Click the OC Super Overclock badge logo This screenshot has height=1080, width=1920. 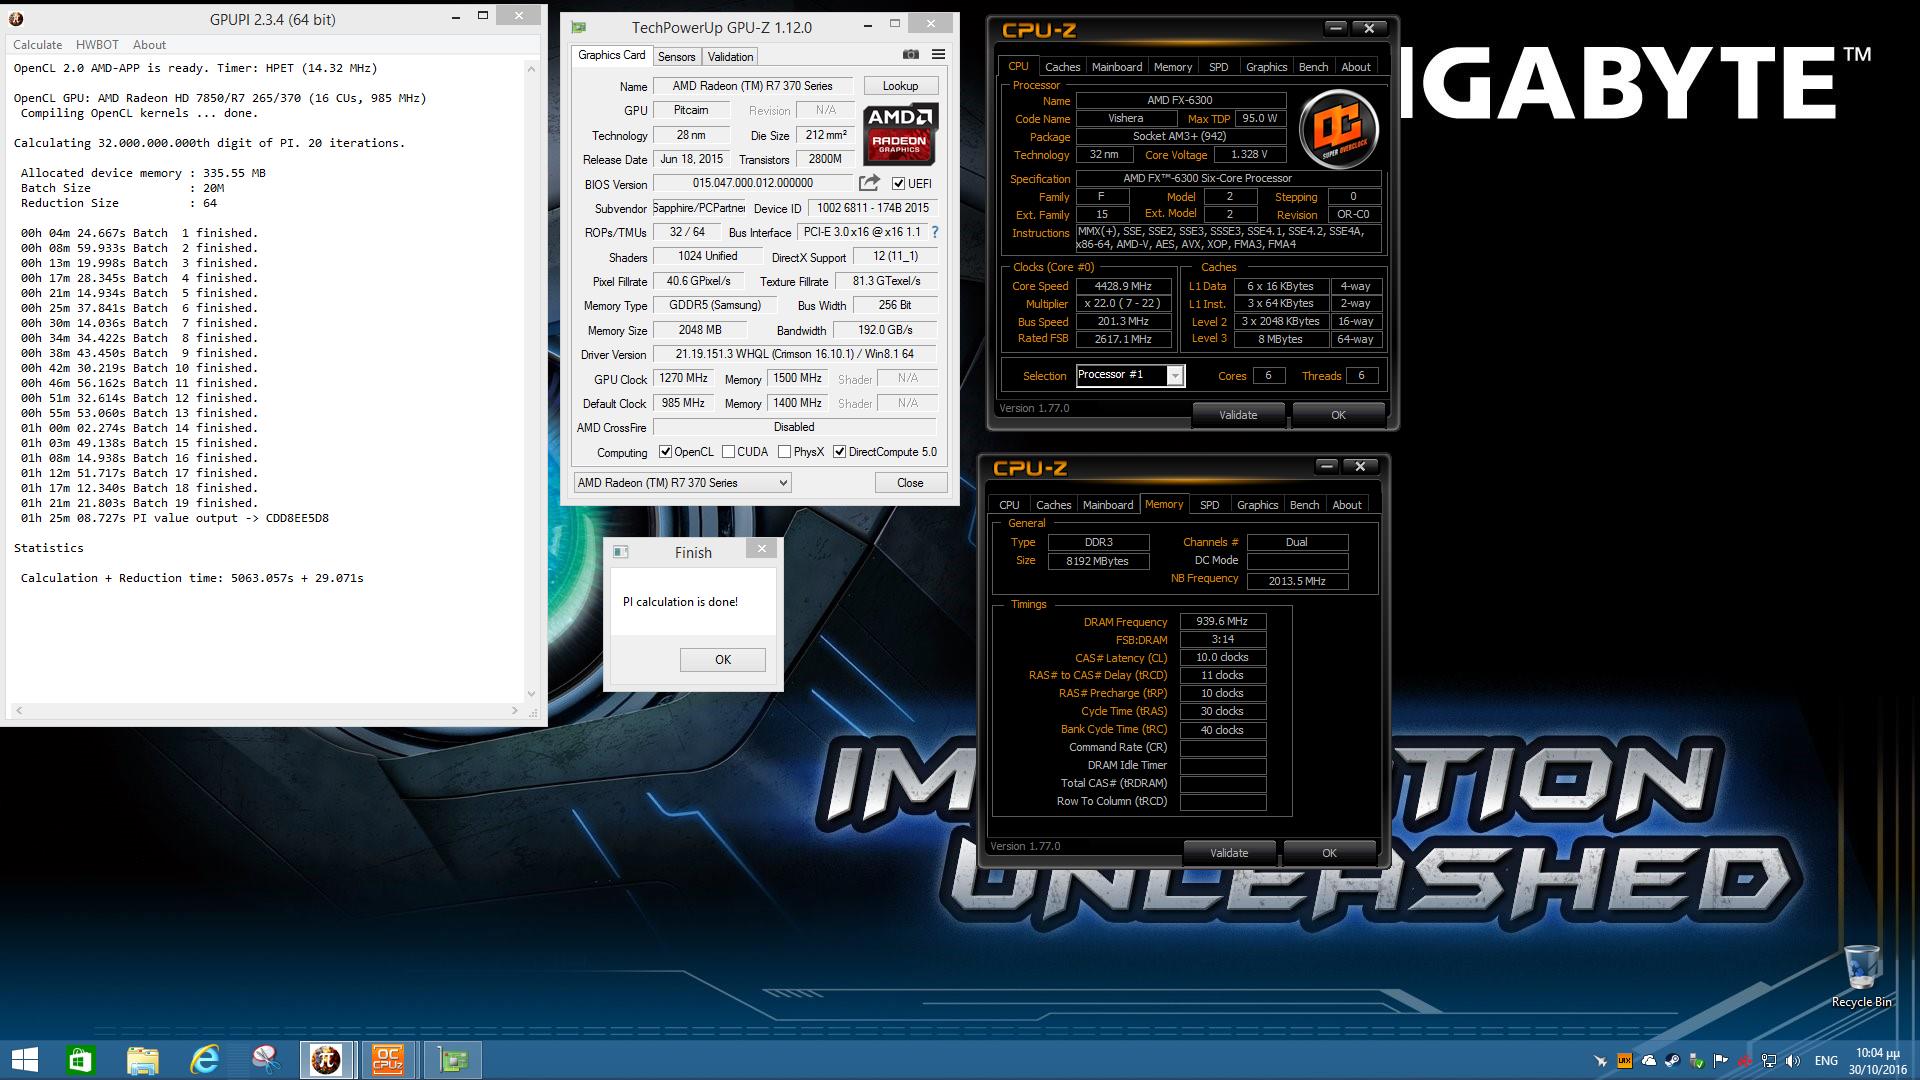[1338, 129]
